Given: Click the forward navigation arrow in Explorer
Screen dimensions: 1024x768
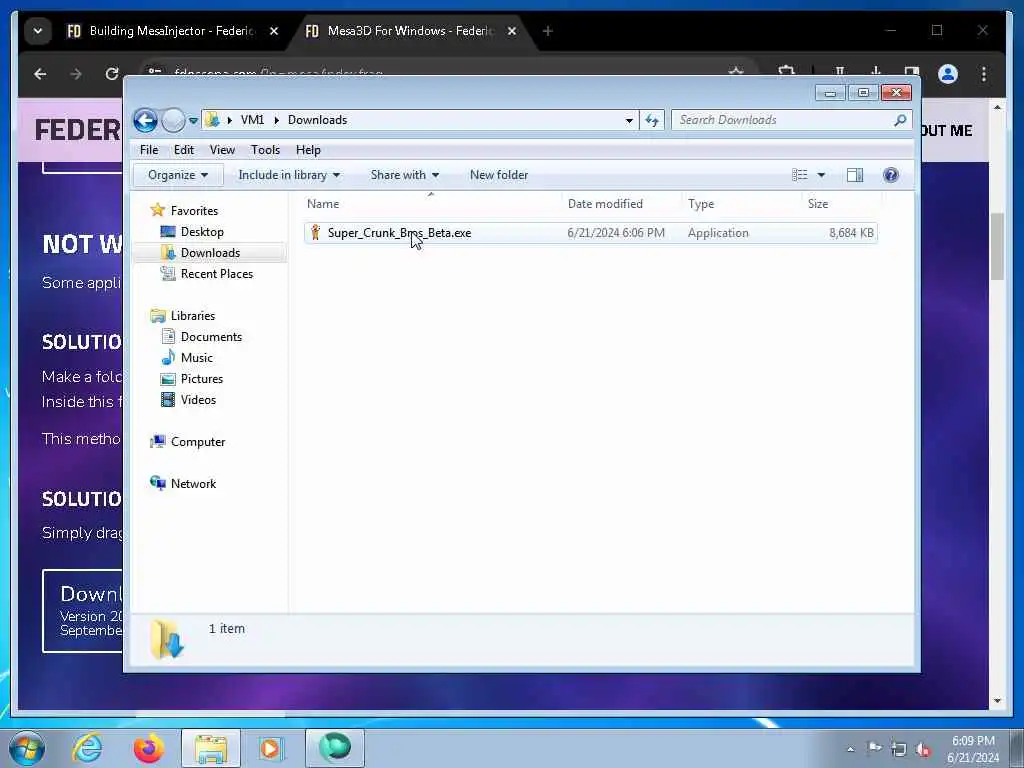Looking at the screenshot, I should [x=173, y=120].
